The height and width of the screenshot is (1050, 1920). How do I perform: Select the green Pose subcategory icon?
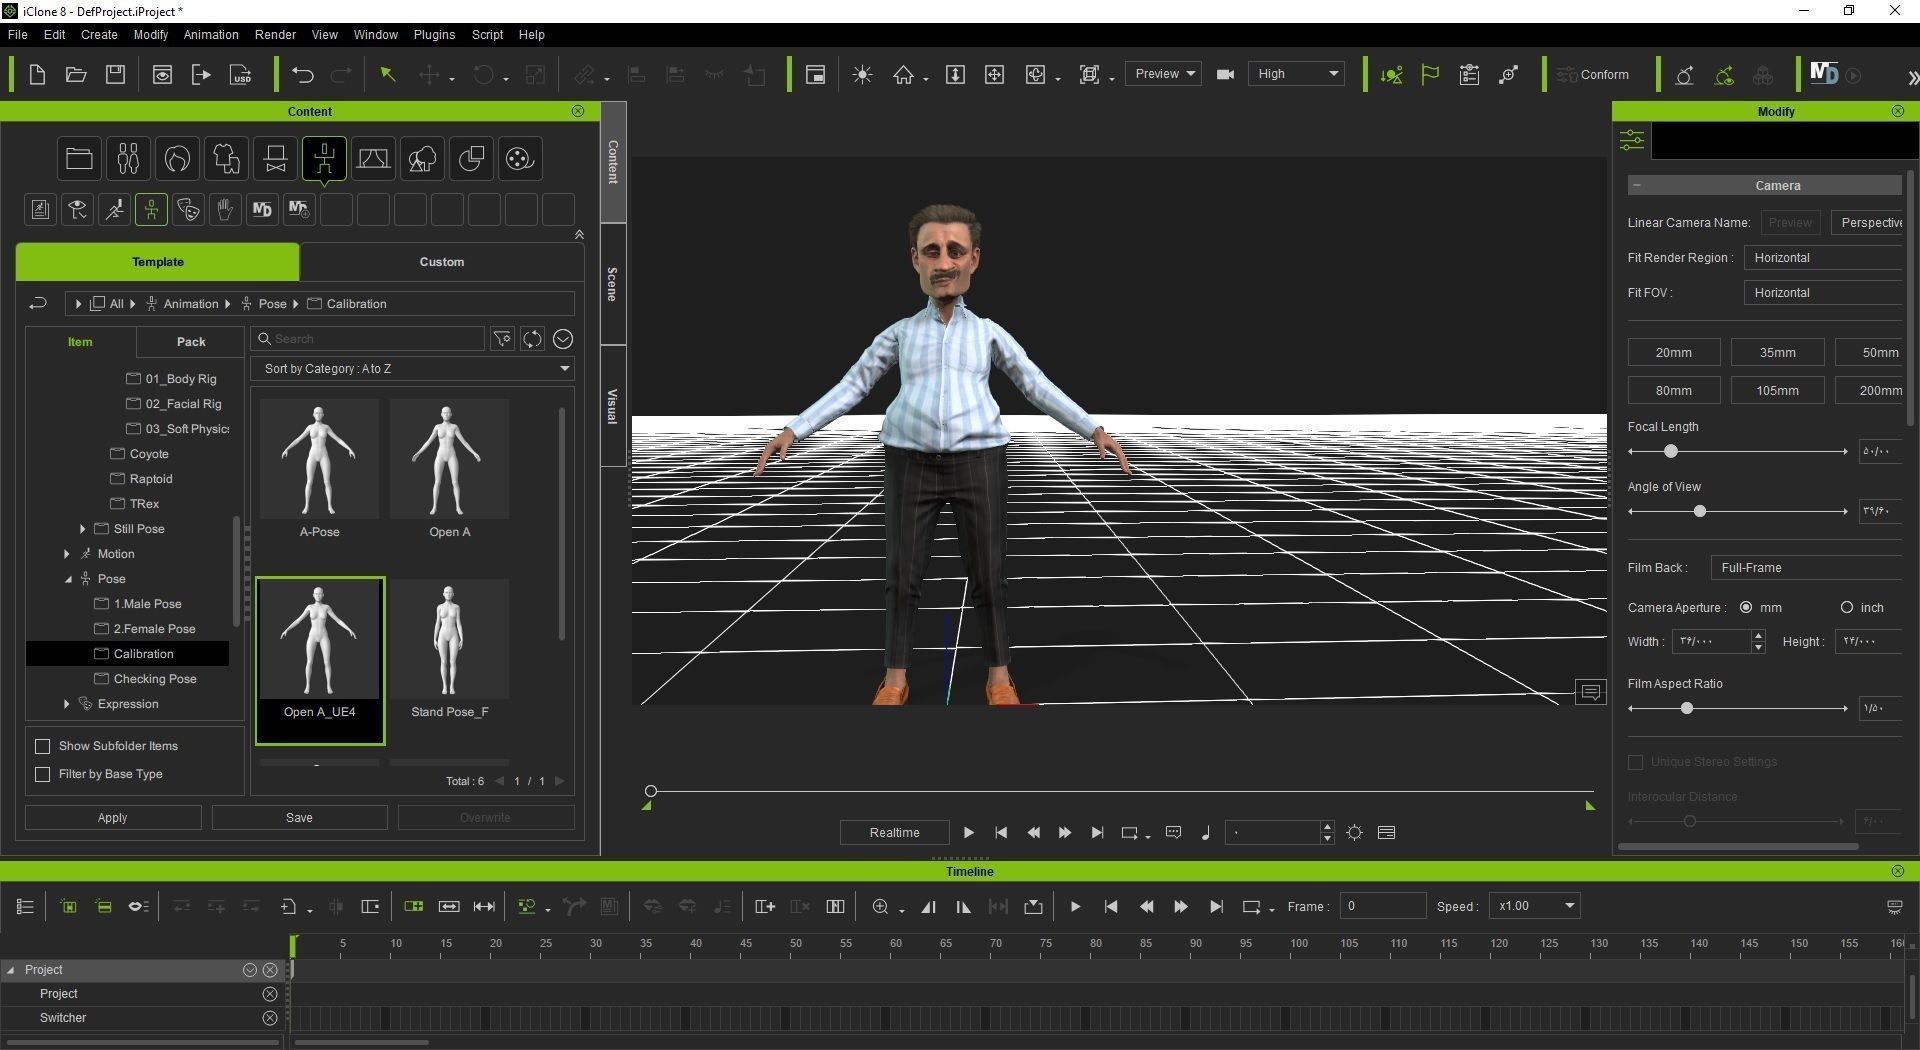click(151, 209)
